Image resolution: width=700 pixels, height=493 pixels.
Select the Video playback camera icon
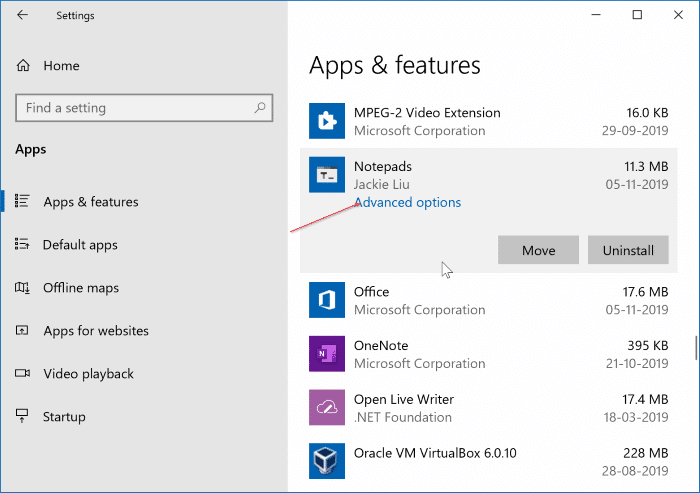pos(22,373)
